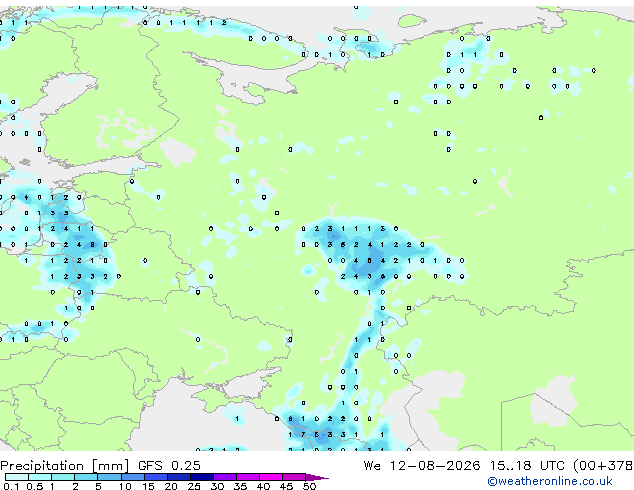Select the 'Precipitation [mm]' title text
Image resolution: width=634 pixels, height=490 pixels.
pos(65,466)
